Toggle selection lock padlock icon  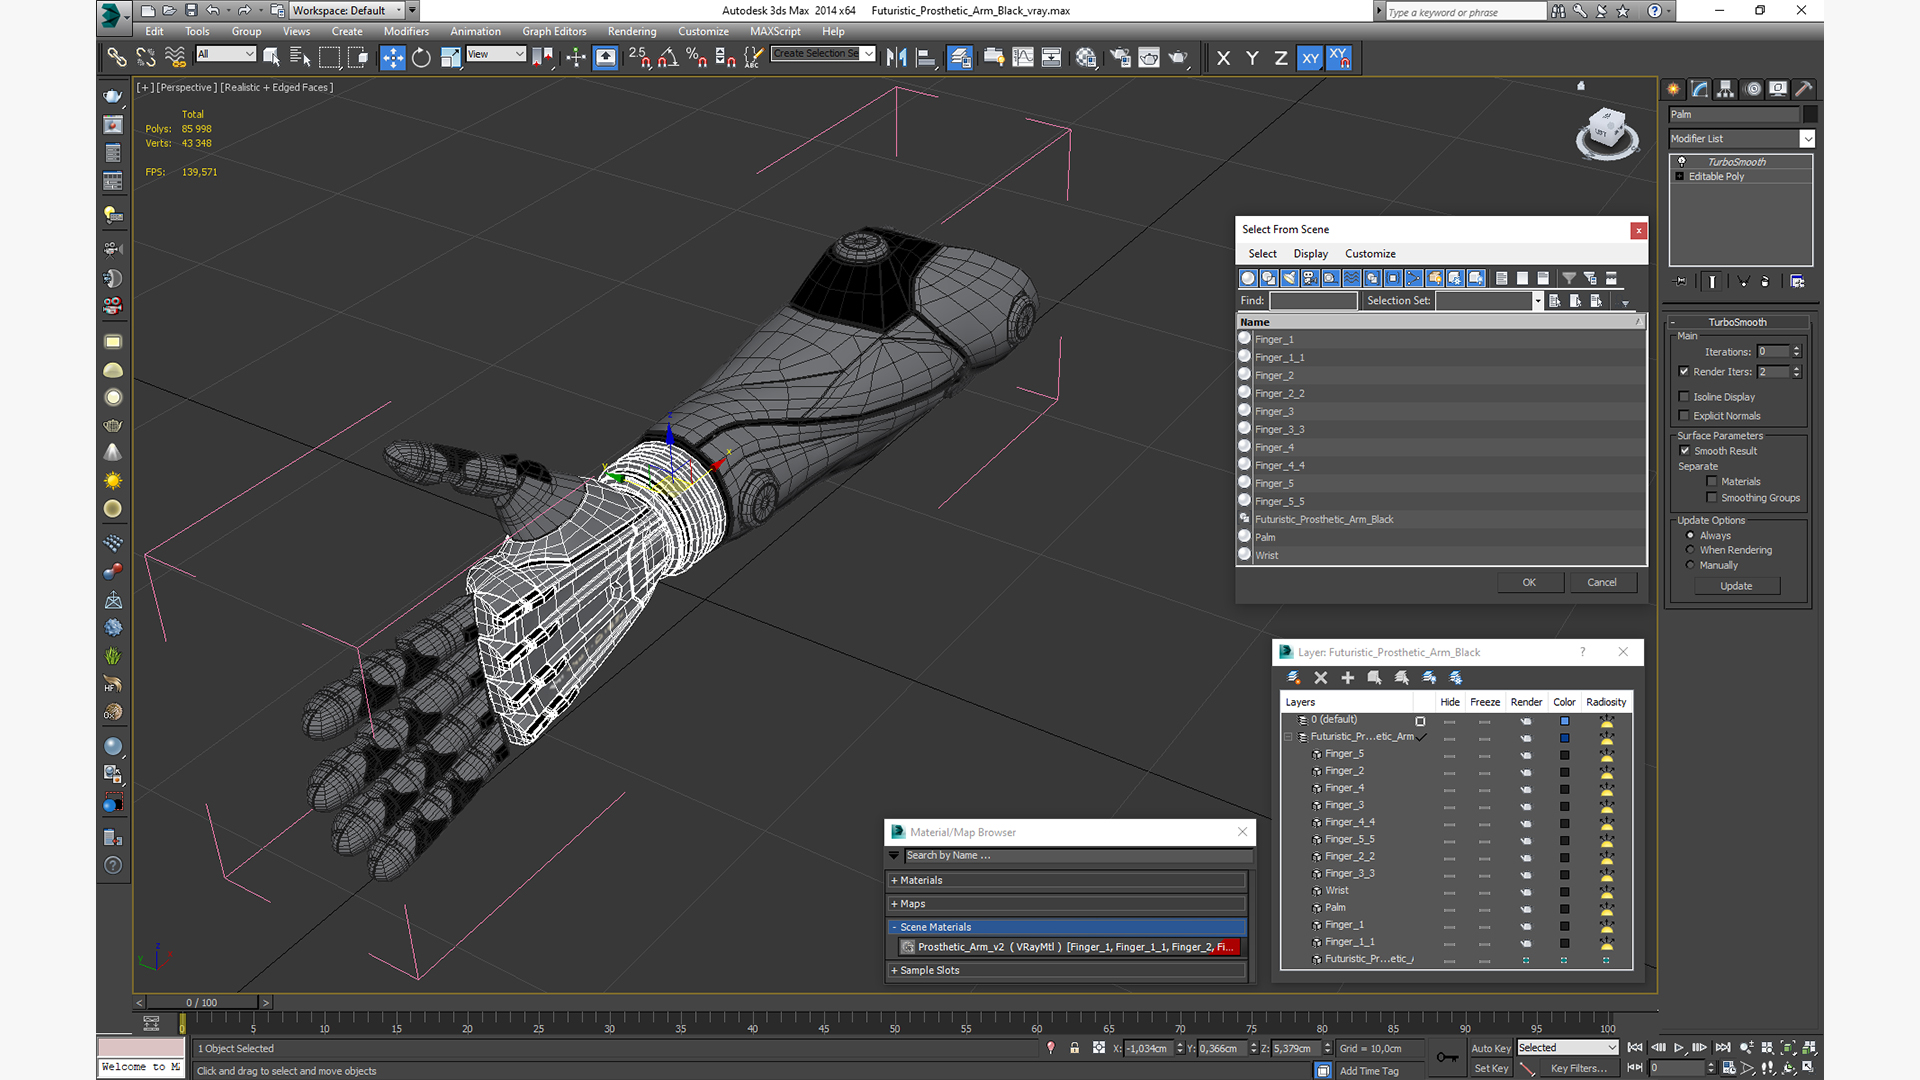pos(1074,1048)
